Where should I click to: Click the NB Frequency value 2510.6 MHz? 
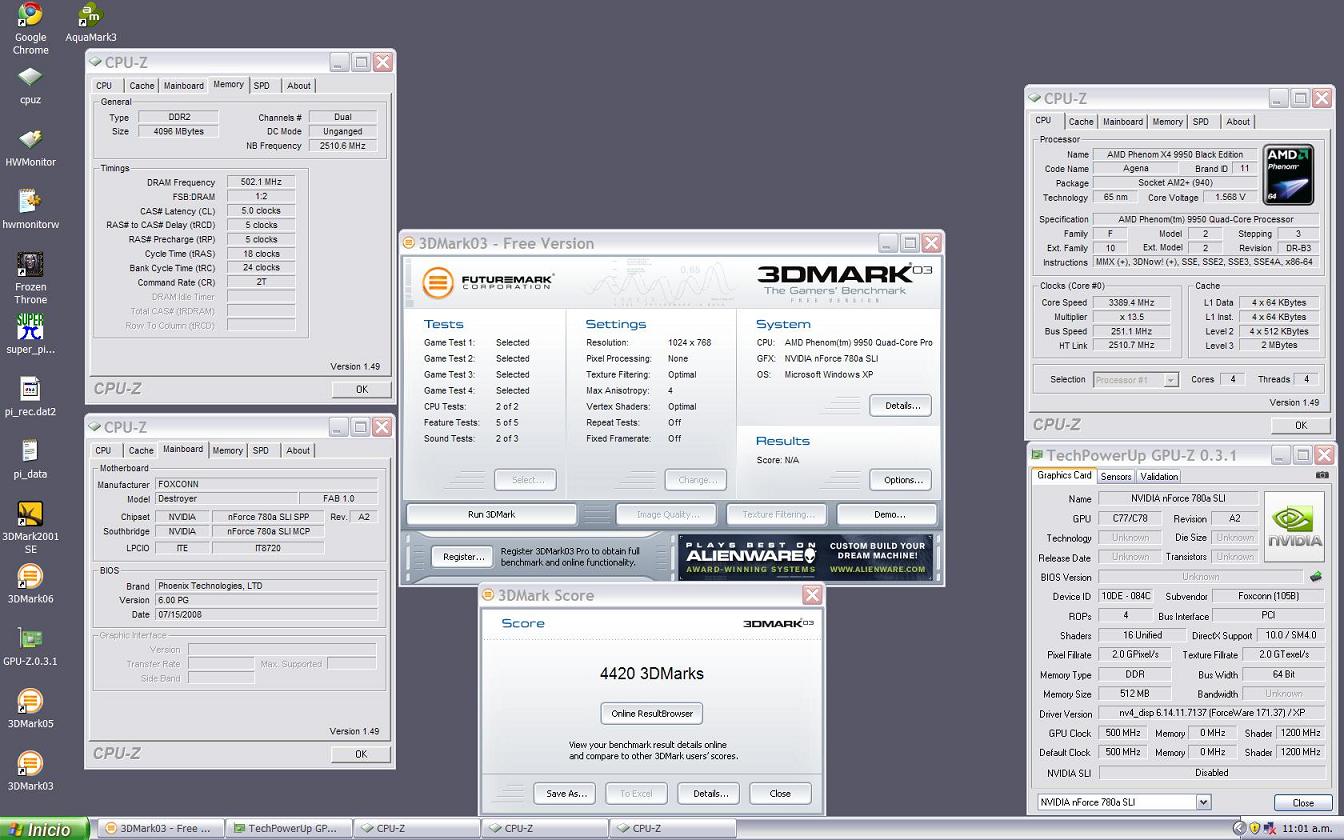point(343,146)
